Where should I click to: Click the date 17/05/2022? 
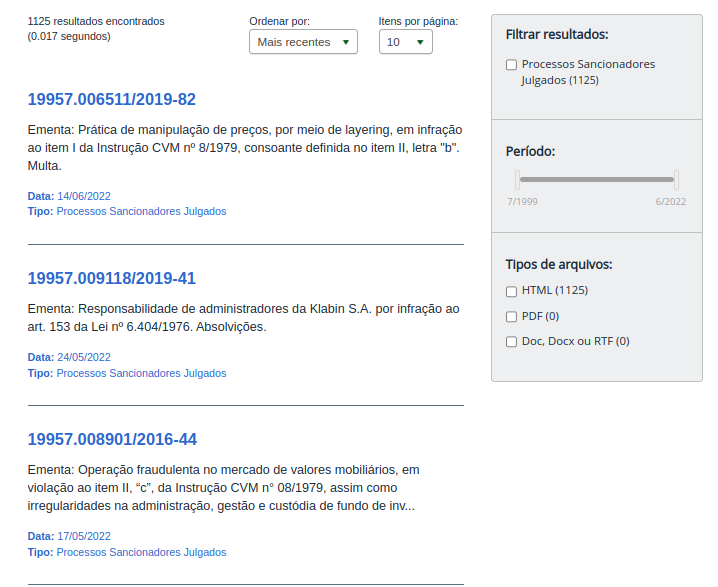(84, 536)
